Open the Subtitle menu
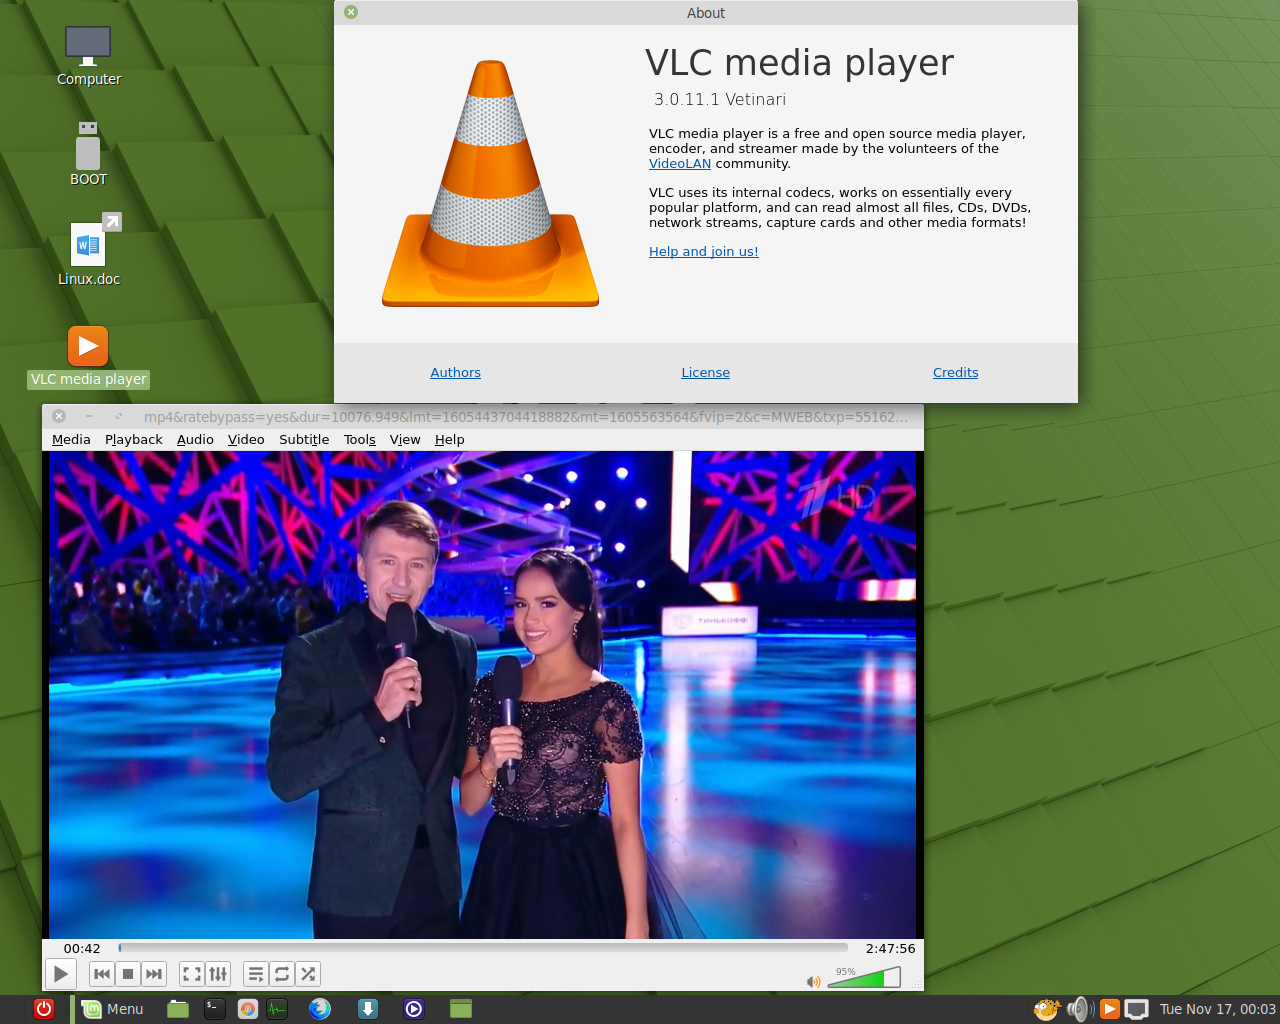This screenshot has width=1280, height=1024. coord(304,440)
